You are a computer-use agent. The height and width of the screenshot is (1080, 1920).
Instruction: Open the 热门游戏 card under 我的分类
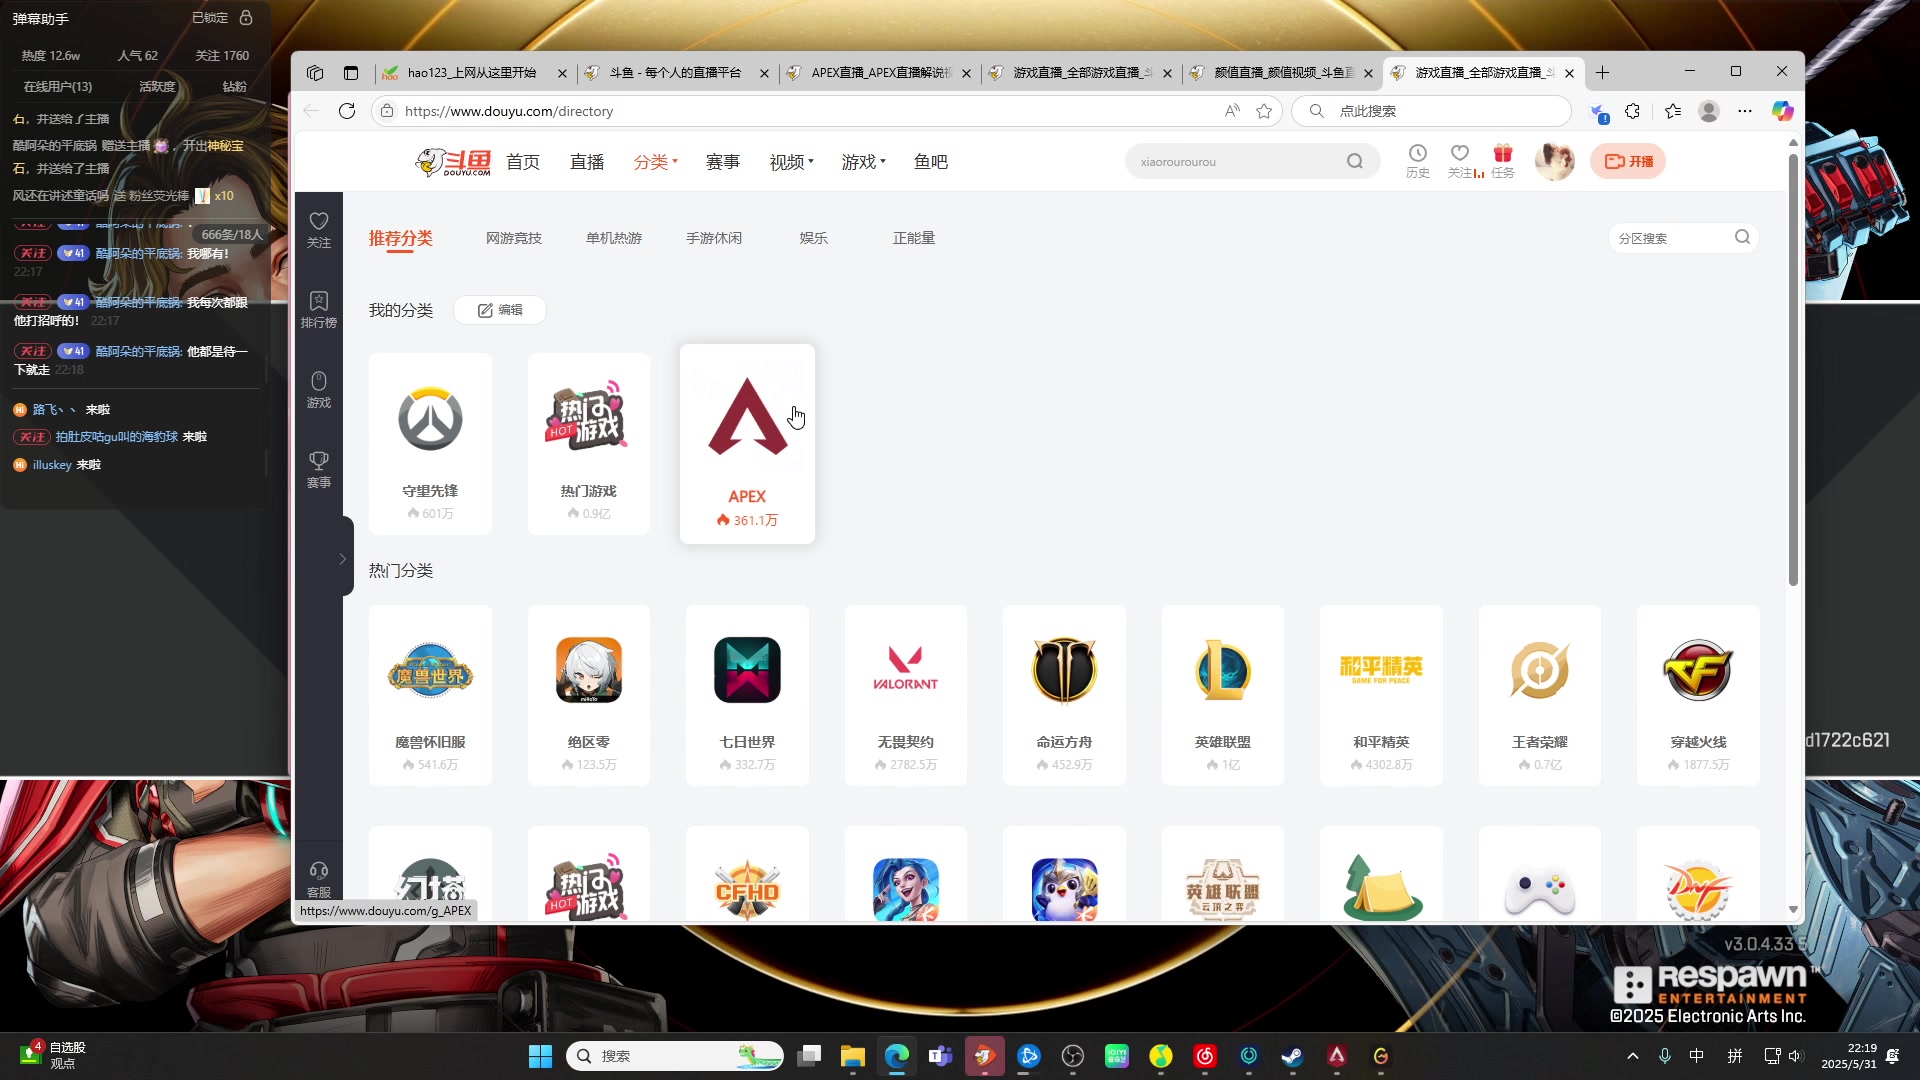point(589,443)
